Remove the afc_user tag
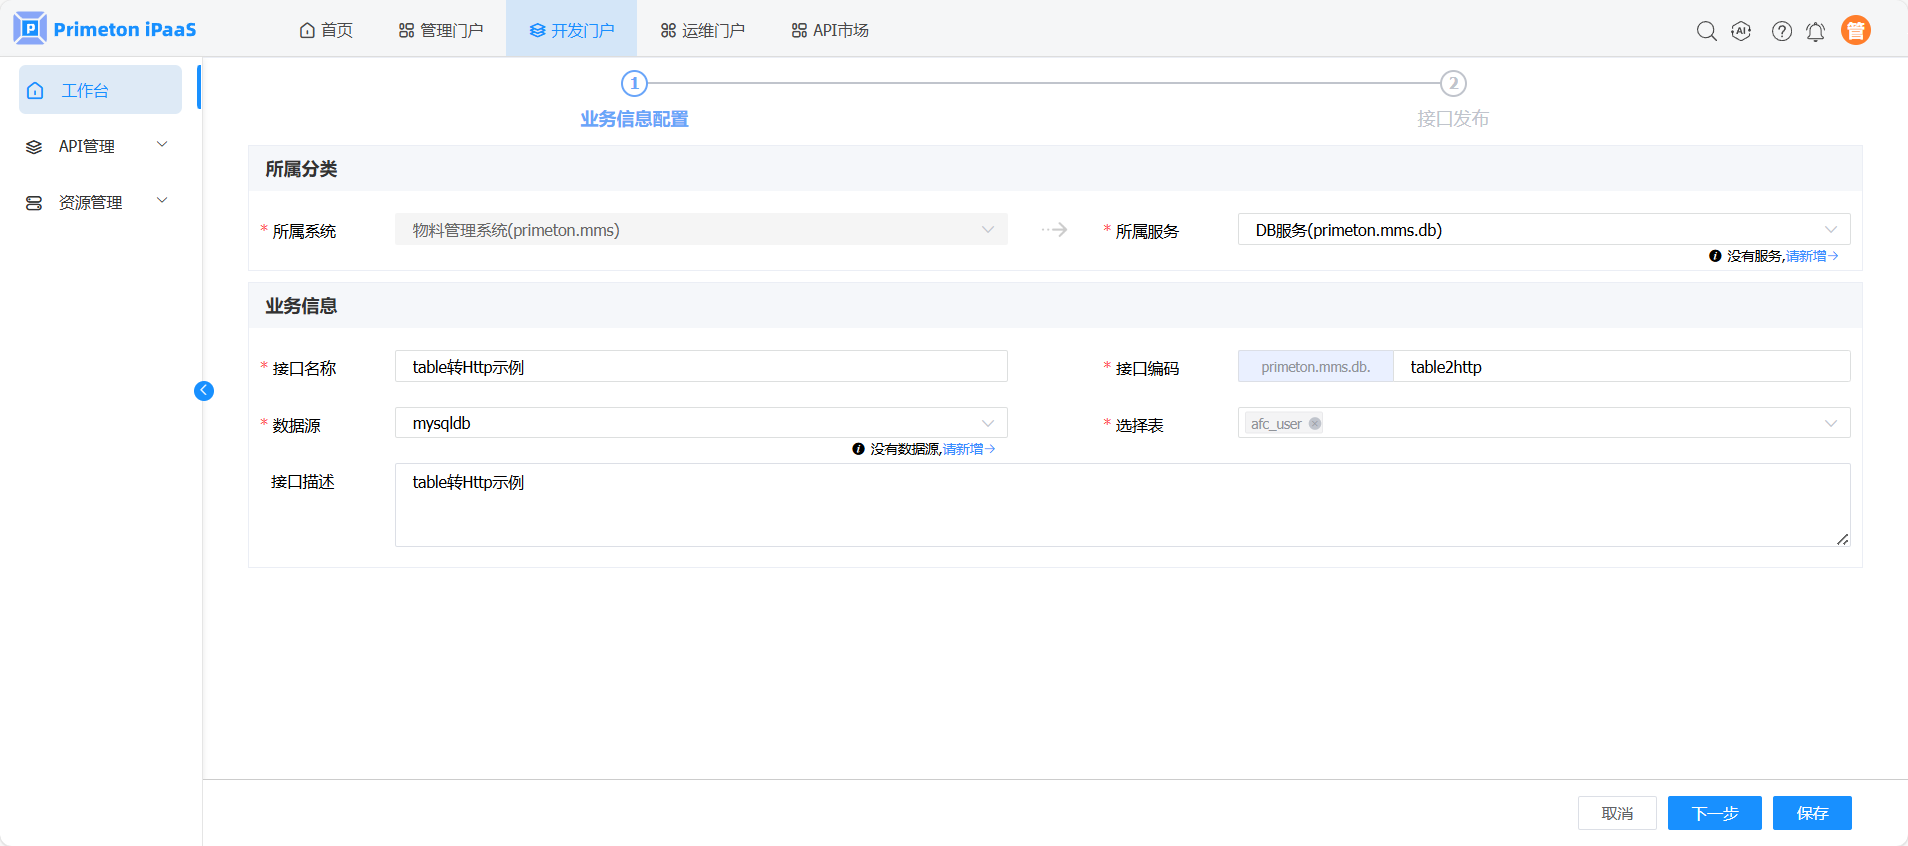The height and width of the screenshot is (846, 1908). (1315, 424)
